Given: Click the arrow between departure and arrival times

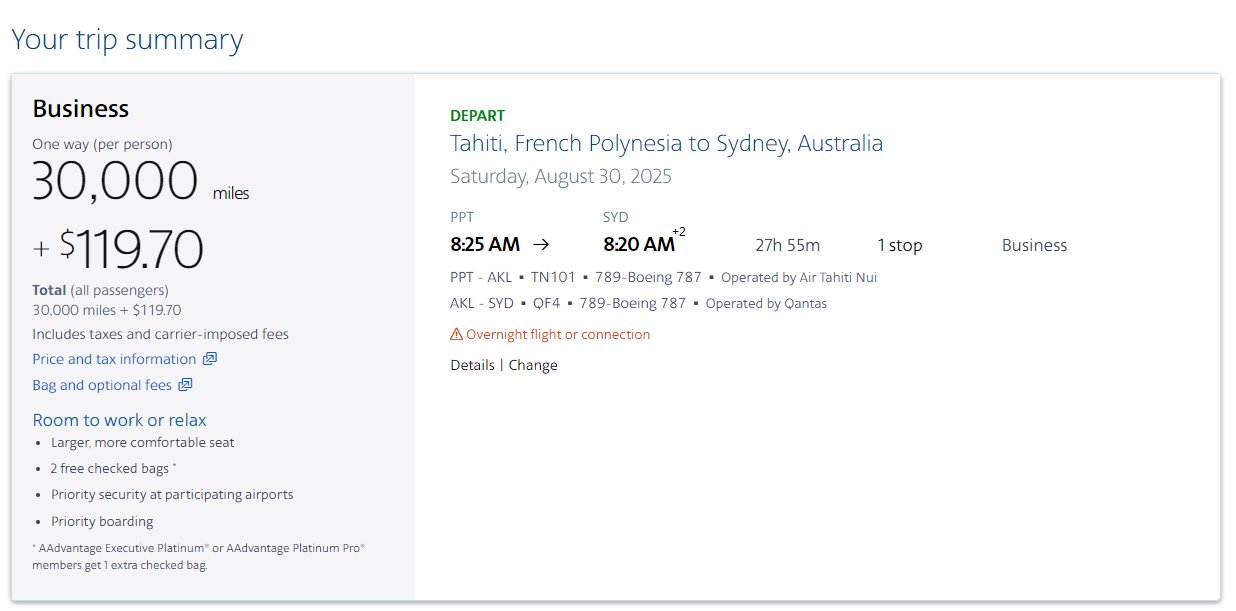Looking at the screenshot, I should coord(541,244).
